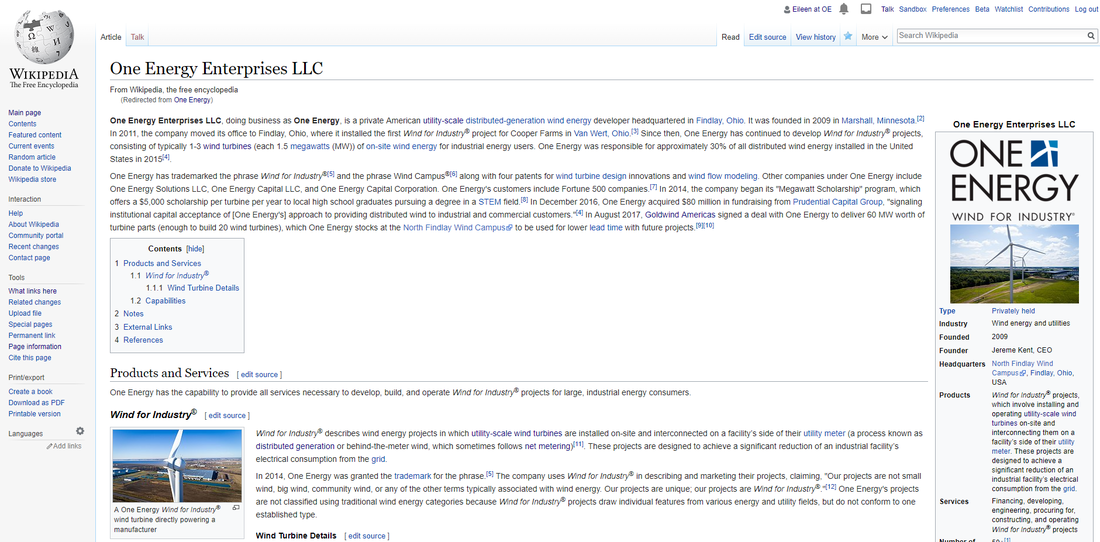Click Download as PDF
The height and width of the screenshot is (542, 1100).
tap(36, 402)
